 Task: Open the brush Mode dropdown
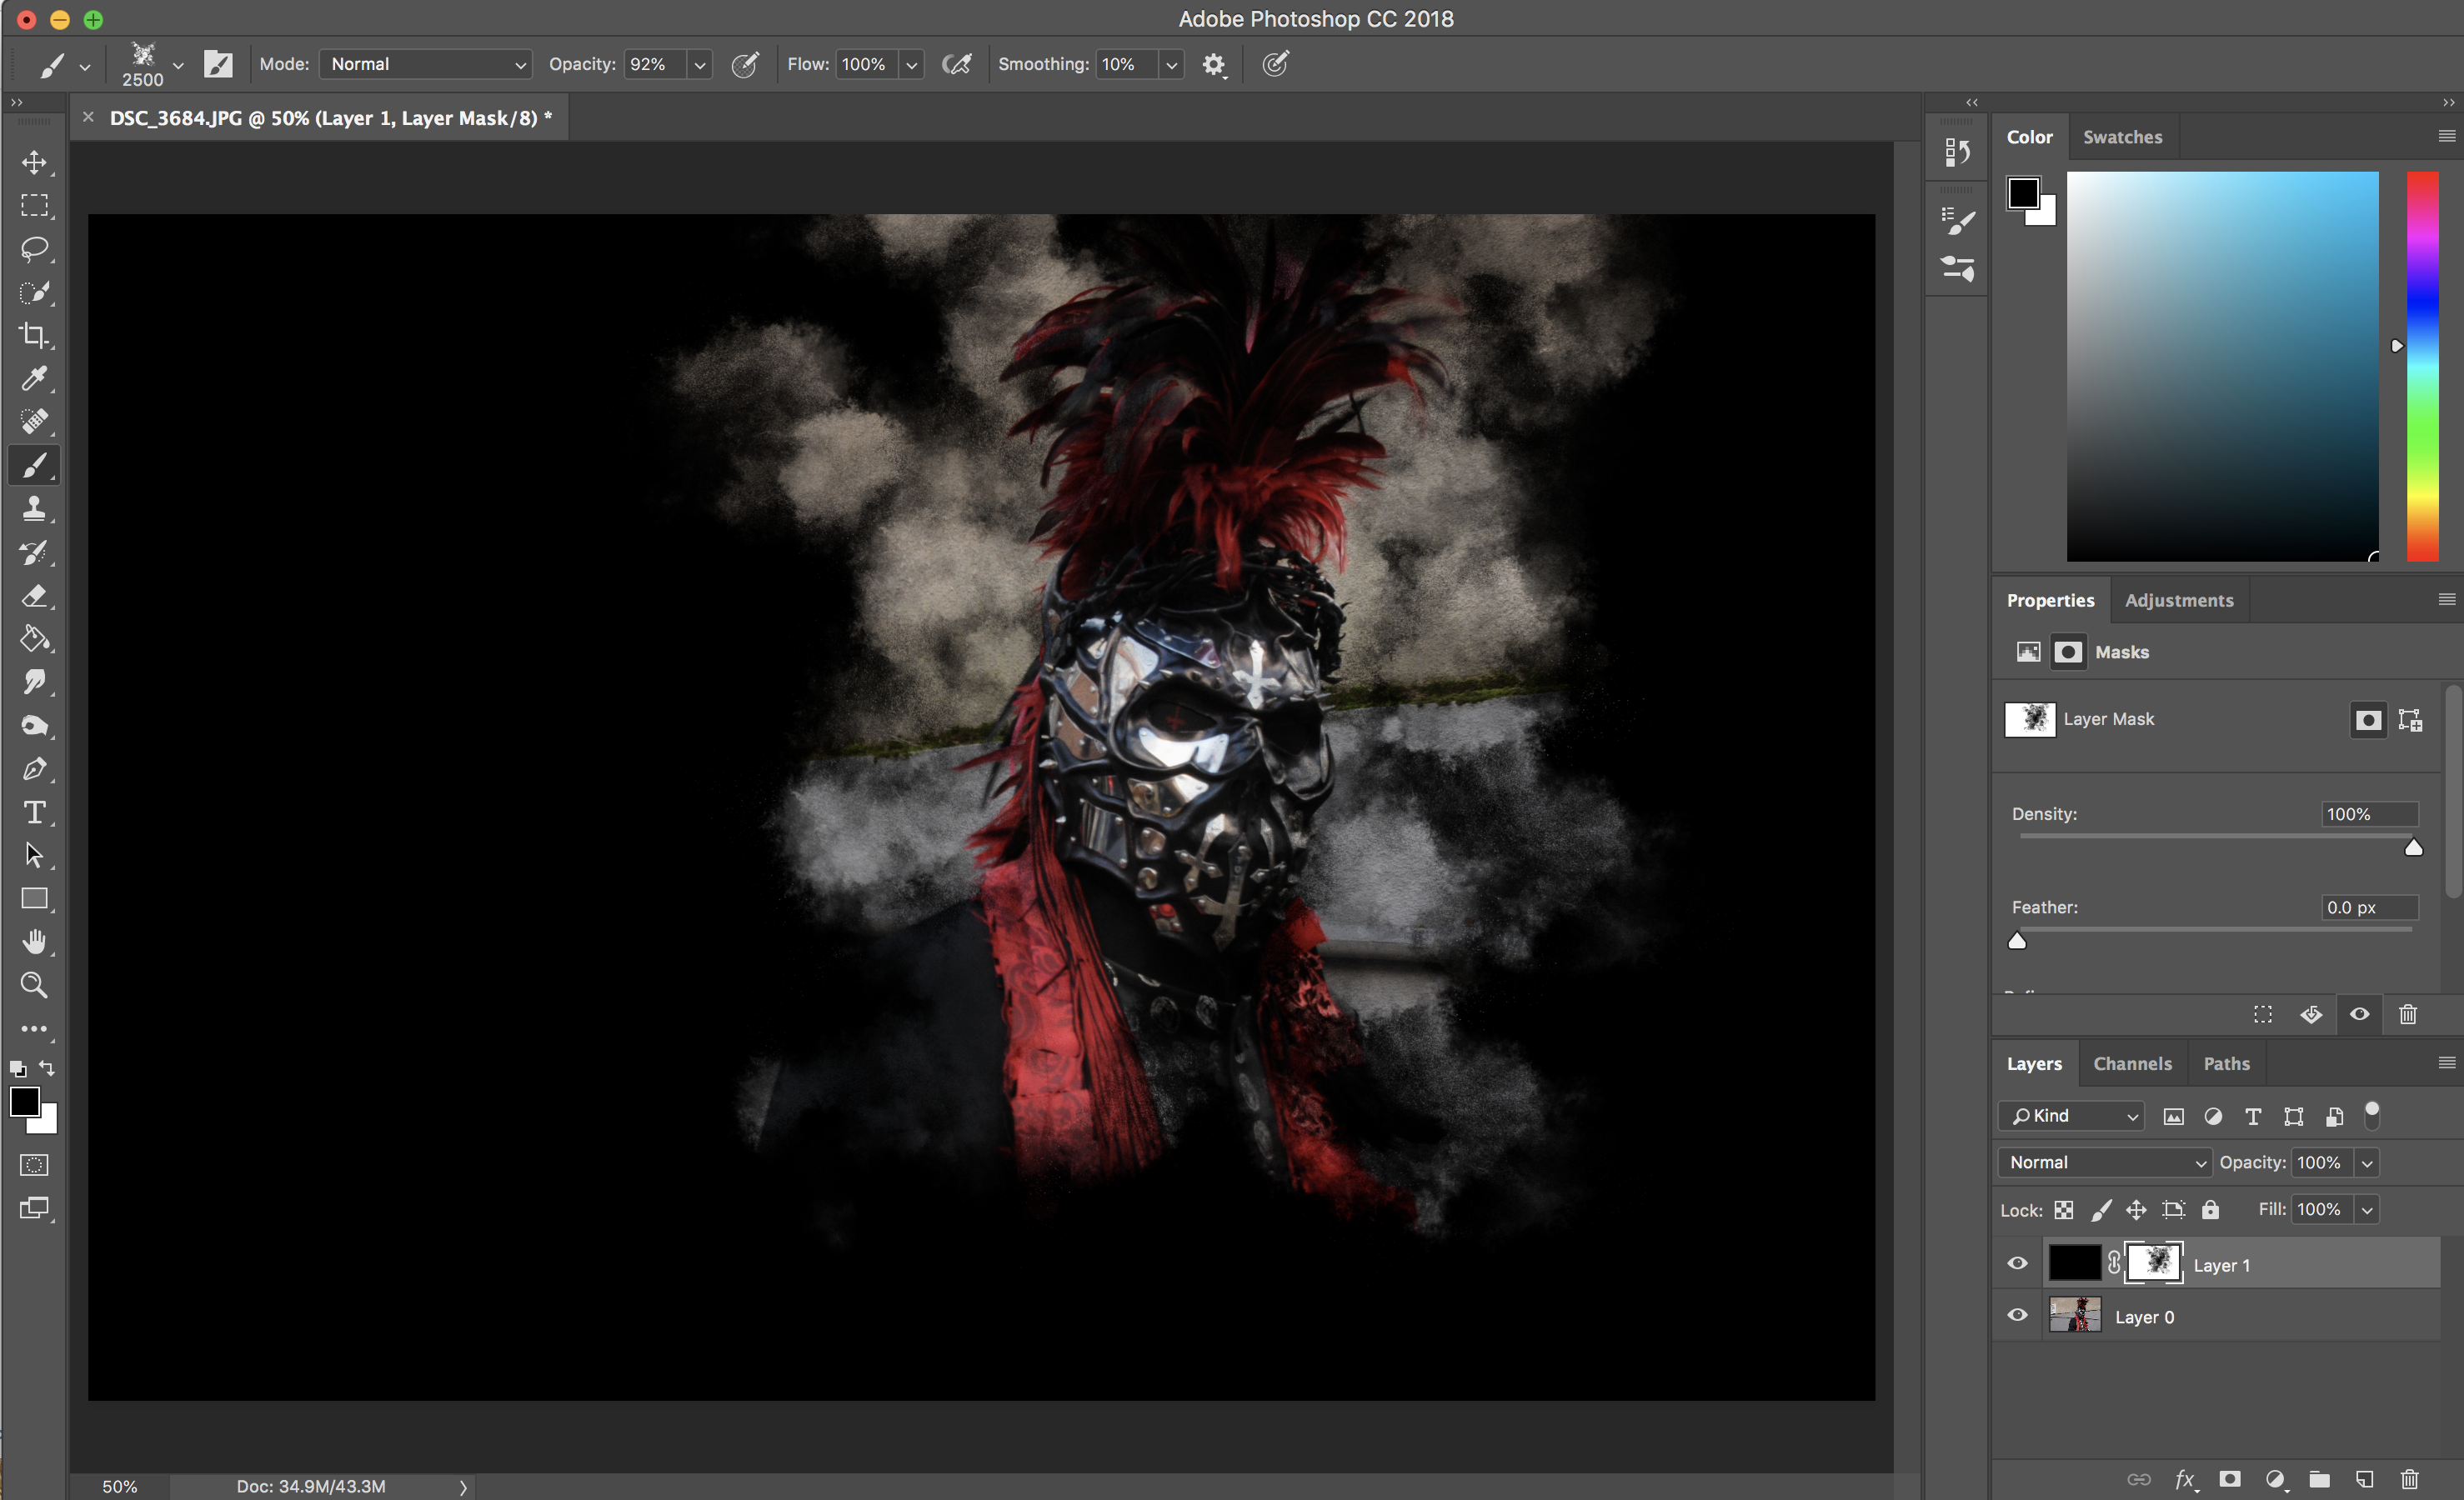tap(424, 64)
